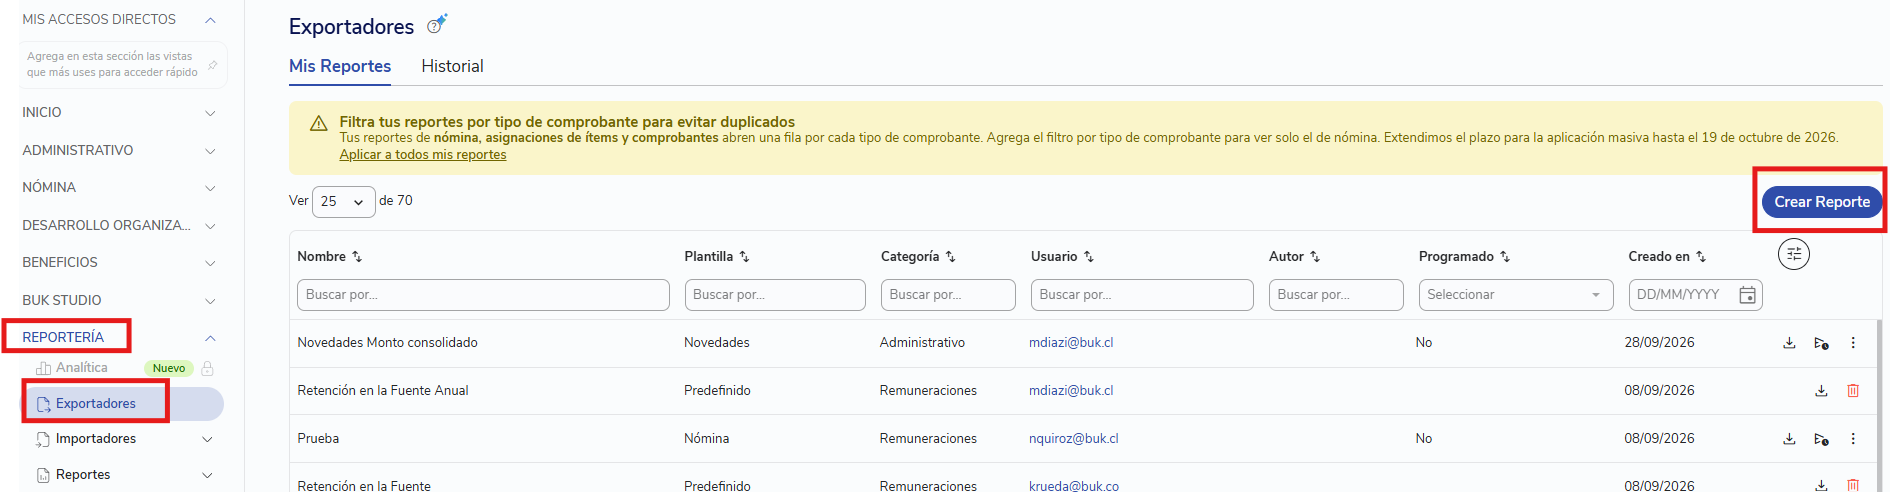
Task: Sort table by Categoría column
Action: click(x=950, y=257)
